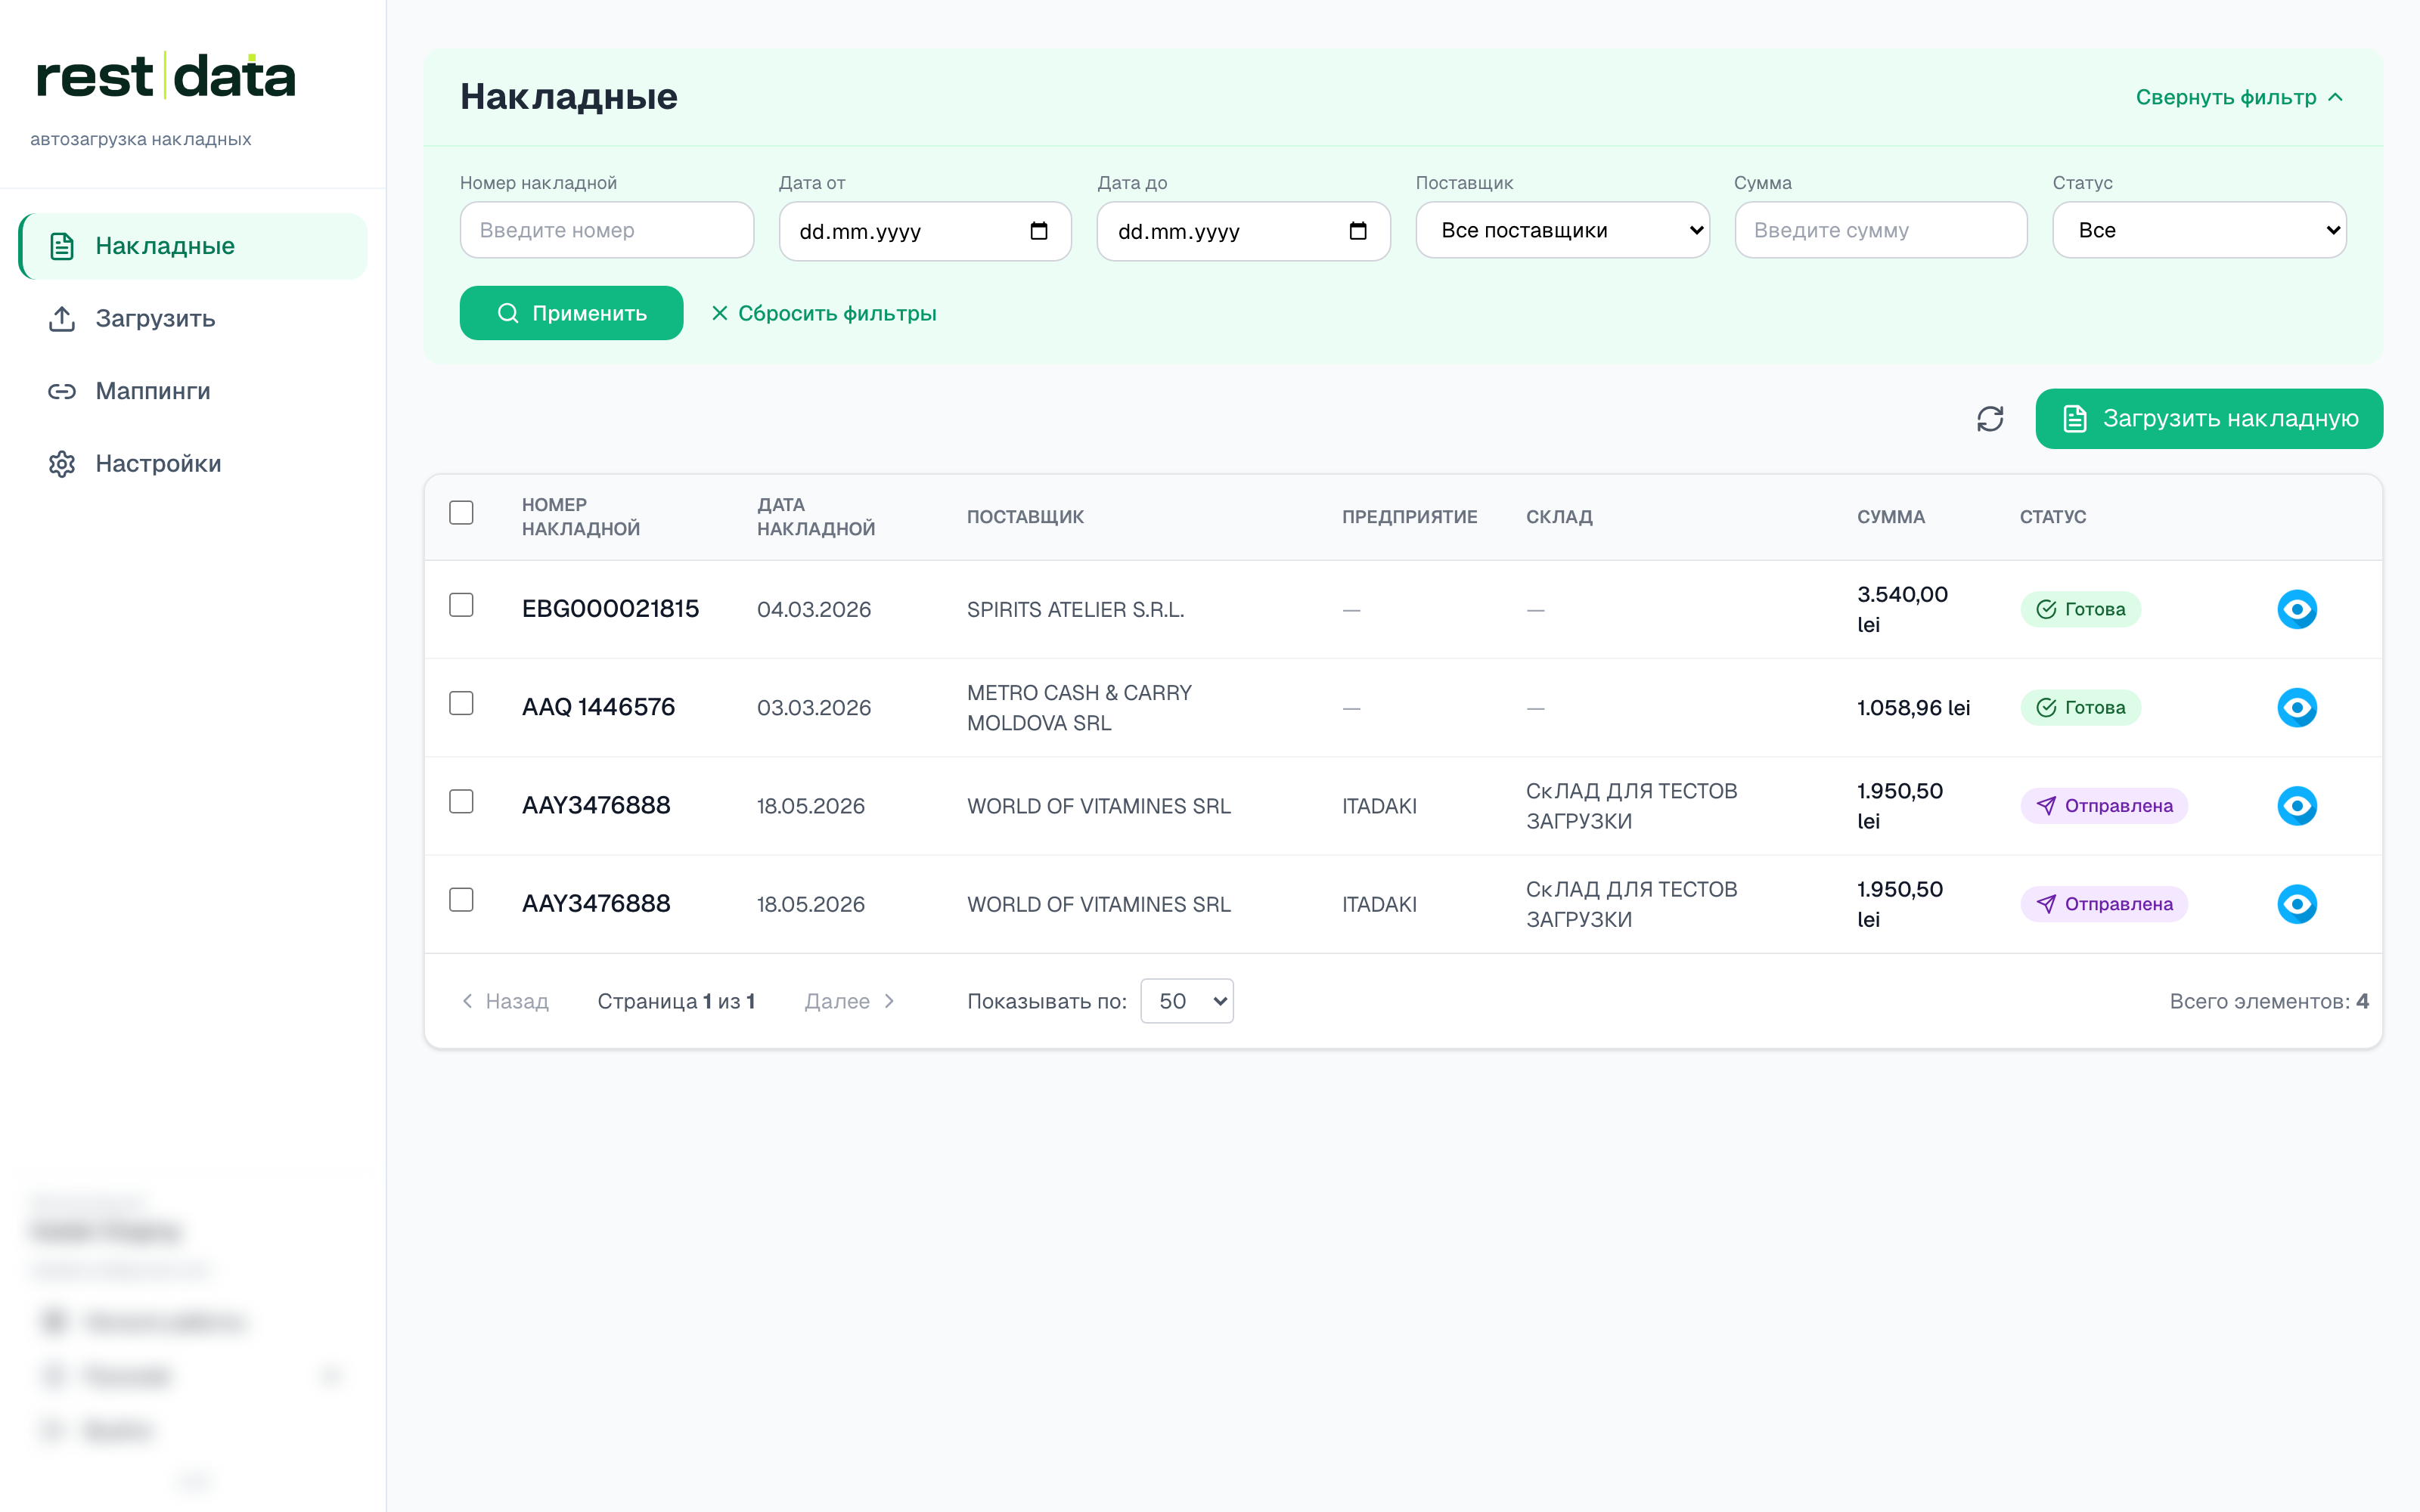
Task: Open the rest data logo
Action: 166,77
